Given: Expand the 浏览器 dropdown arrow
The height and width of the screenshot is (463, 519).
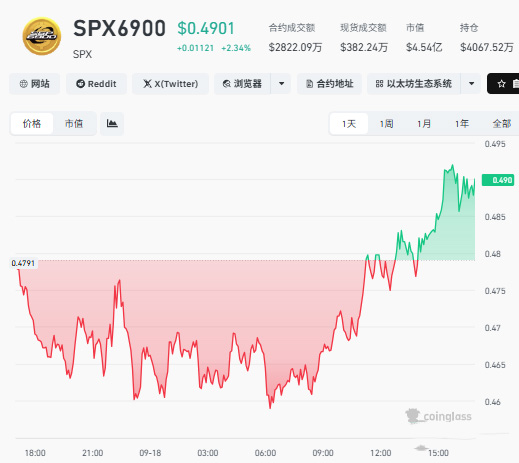Looking at the screenshot, I should [x=281, y=84].
